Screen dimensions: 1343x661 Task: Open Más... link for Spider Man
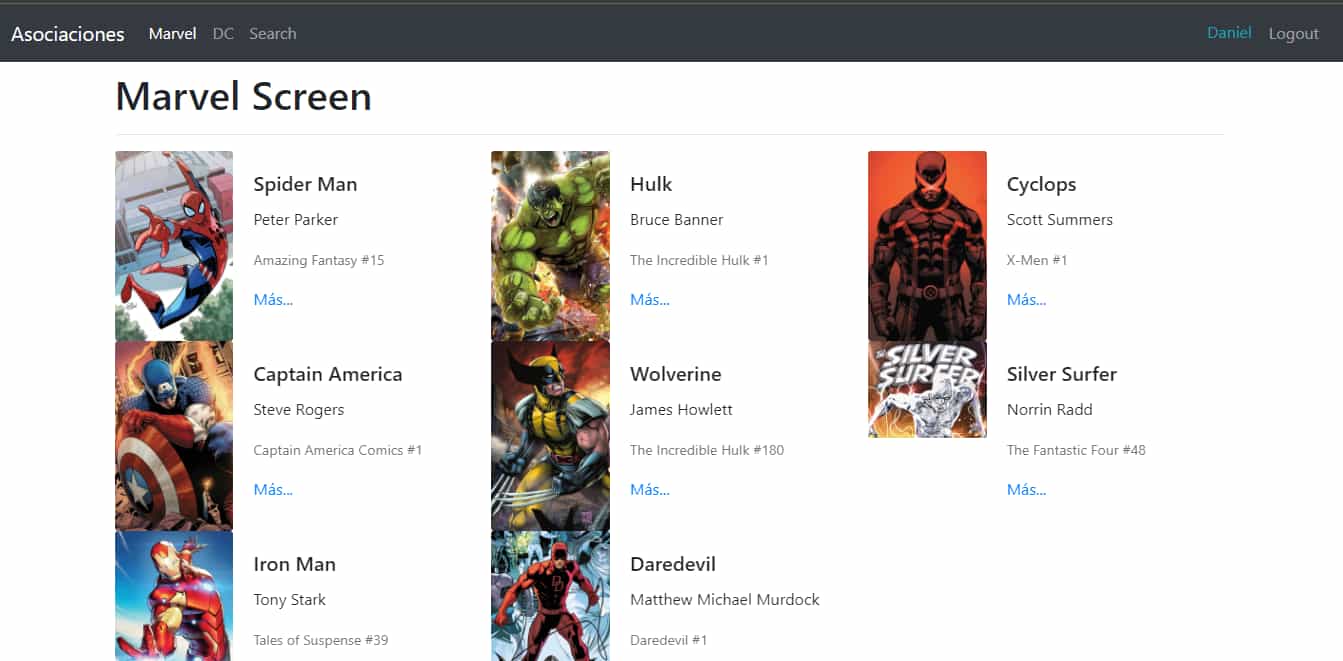pos(273,300)
